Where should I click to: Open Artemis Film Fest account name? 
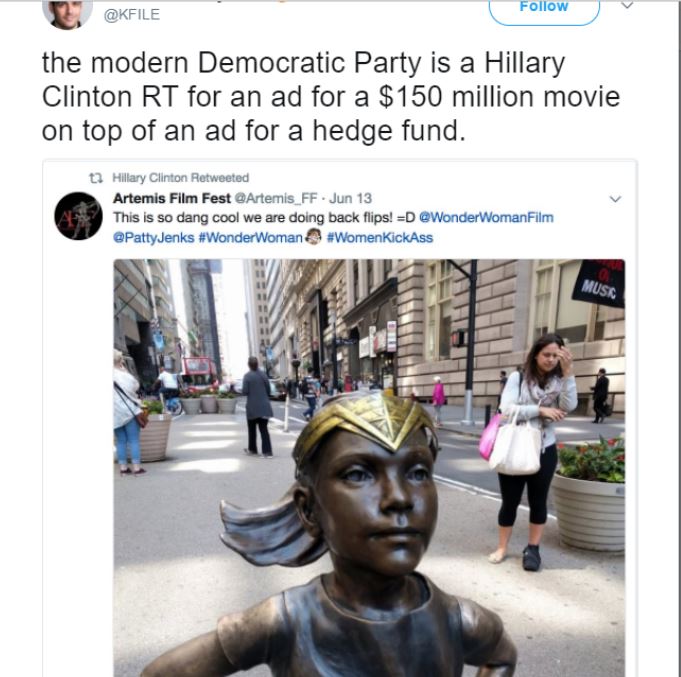172,198
